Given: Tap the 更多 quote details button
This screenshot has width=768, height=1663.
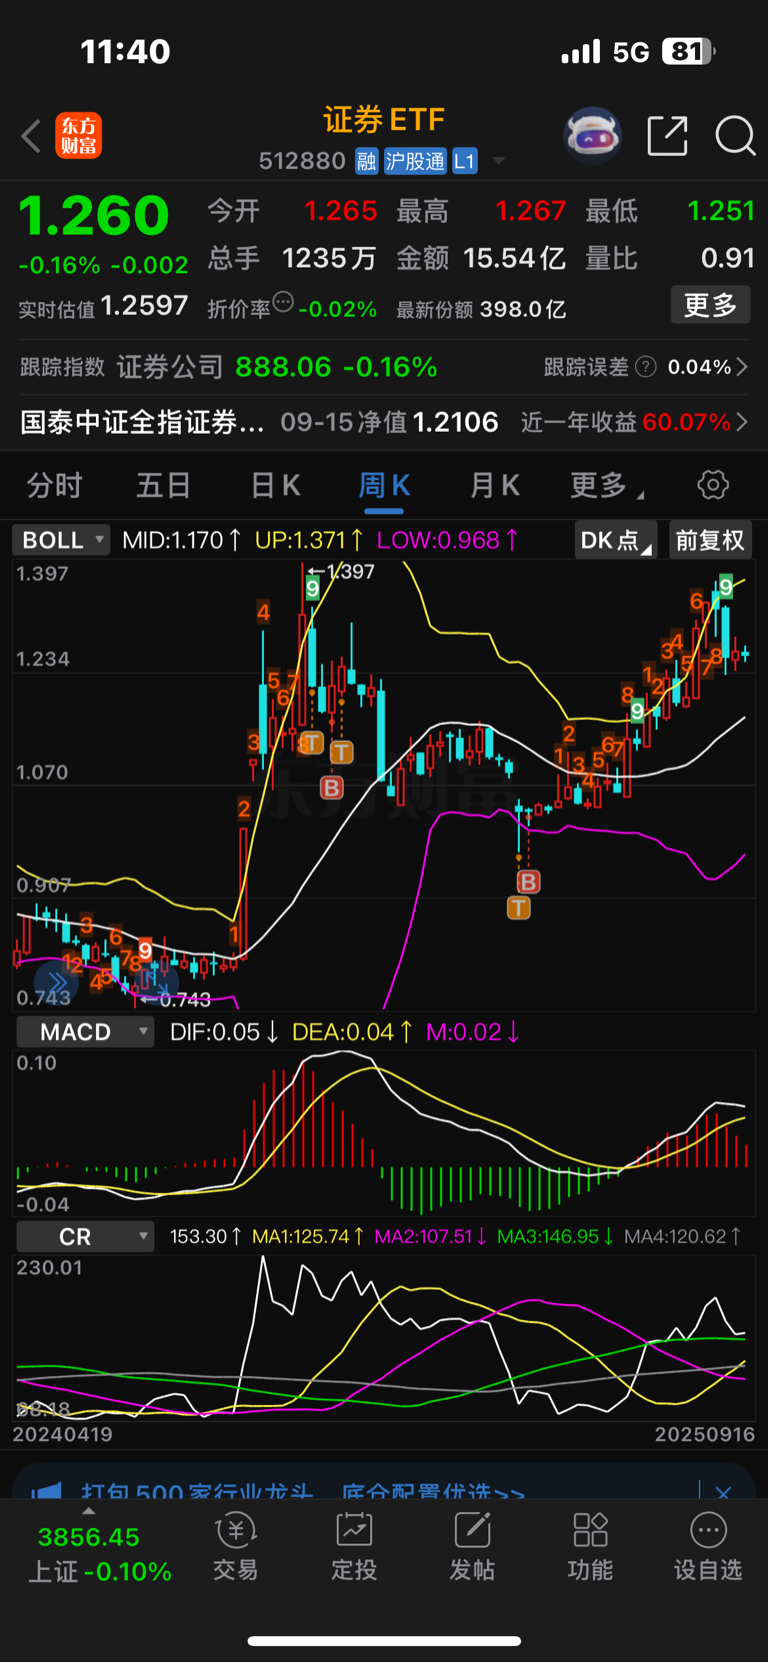Looking at the screenshot, I should coord(711,305).
